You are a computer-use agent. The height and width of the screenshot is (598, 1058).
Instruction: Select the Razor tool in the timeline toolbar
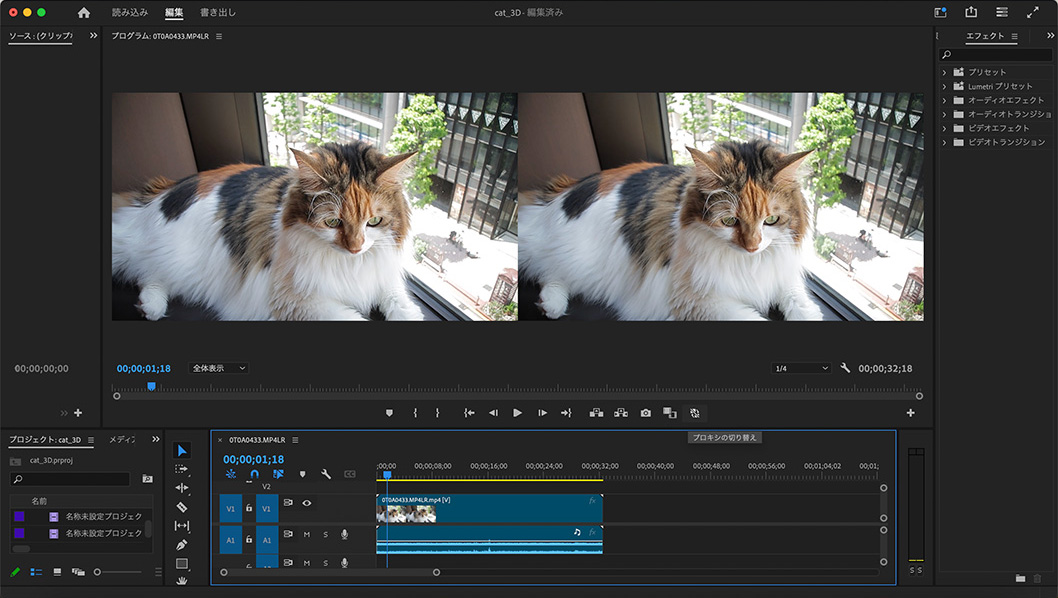pos(183,506)
